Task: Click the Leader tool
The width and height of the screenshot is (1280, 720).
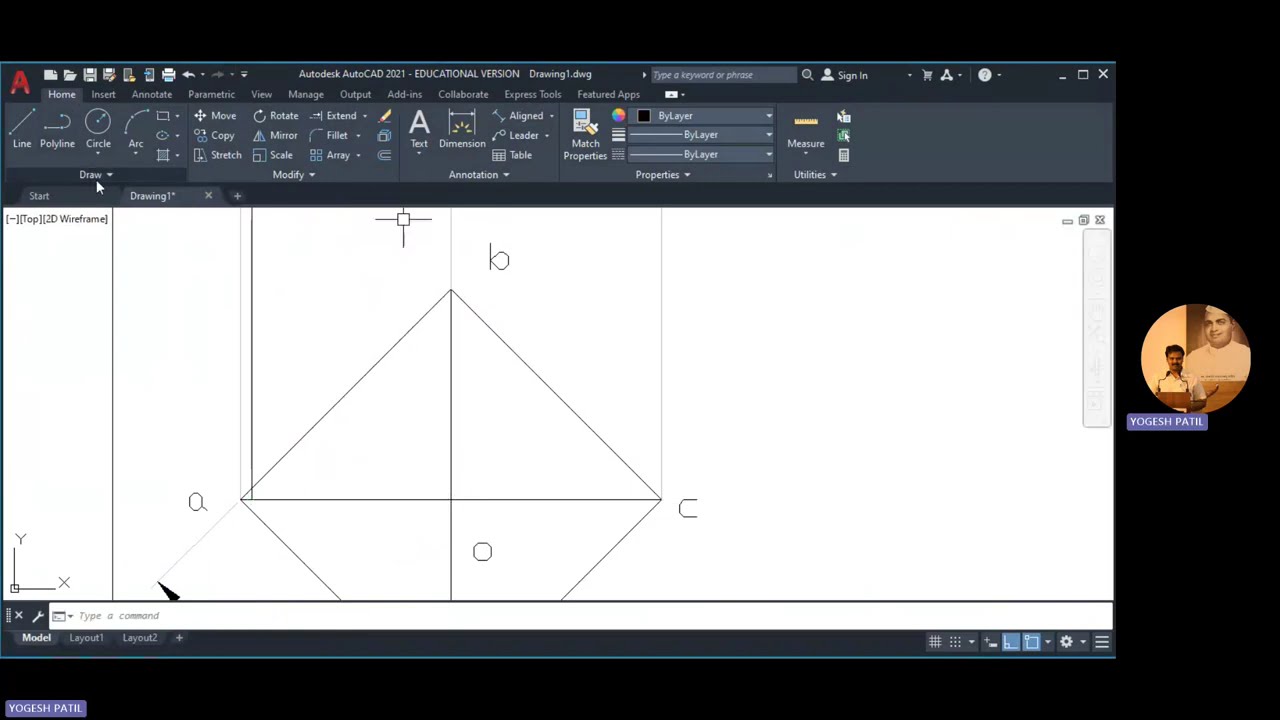Action: (x=515, y=136)
